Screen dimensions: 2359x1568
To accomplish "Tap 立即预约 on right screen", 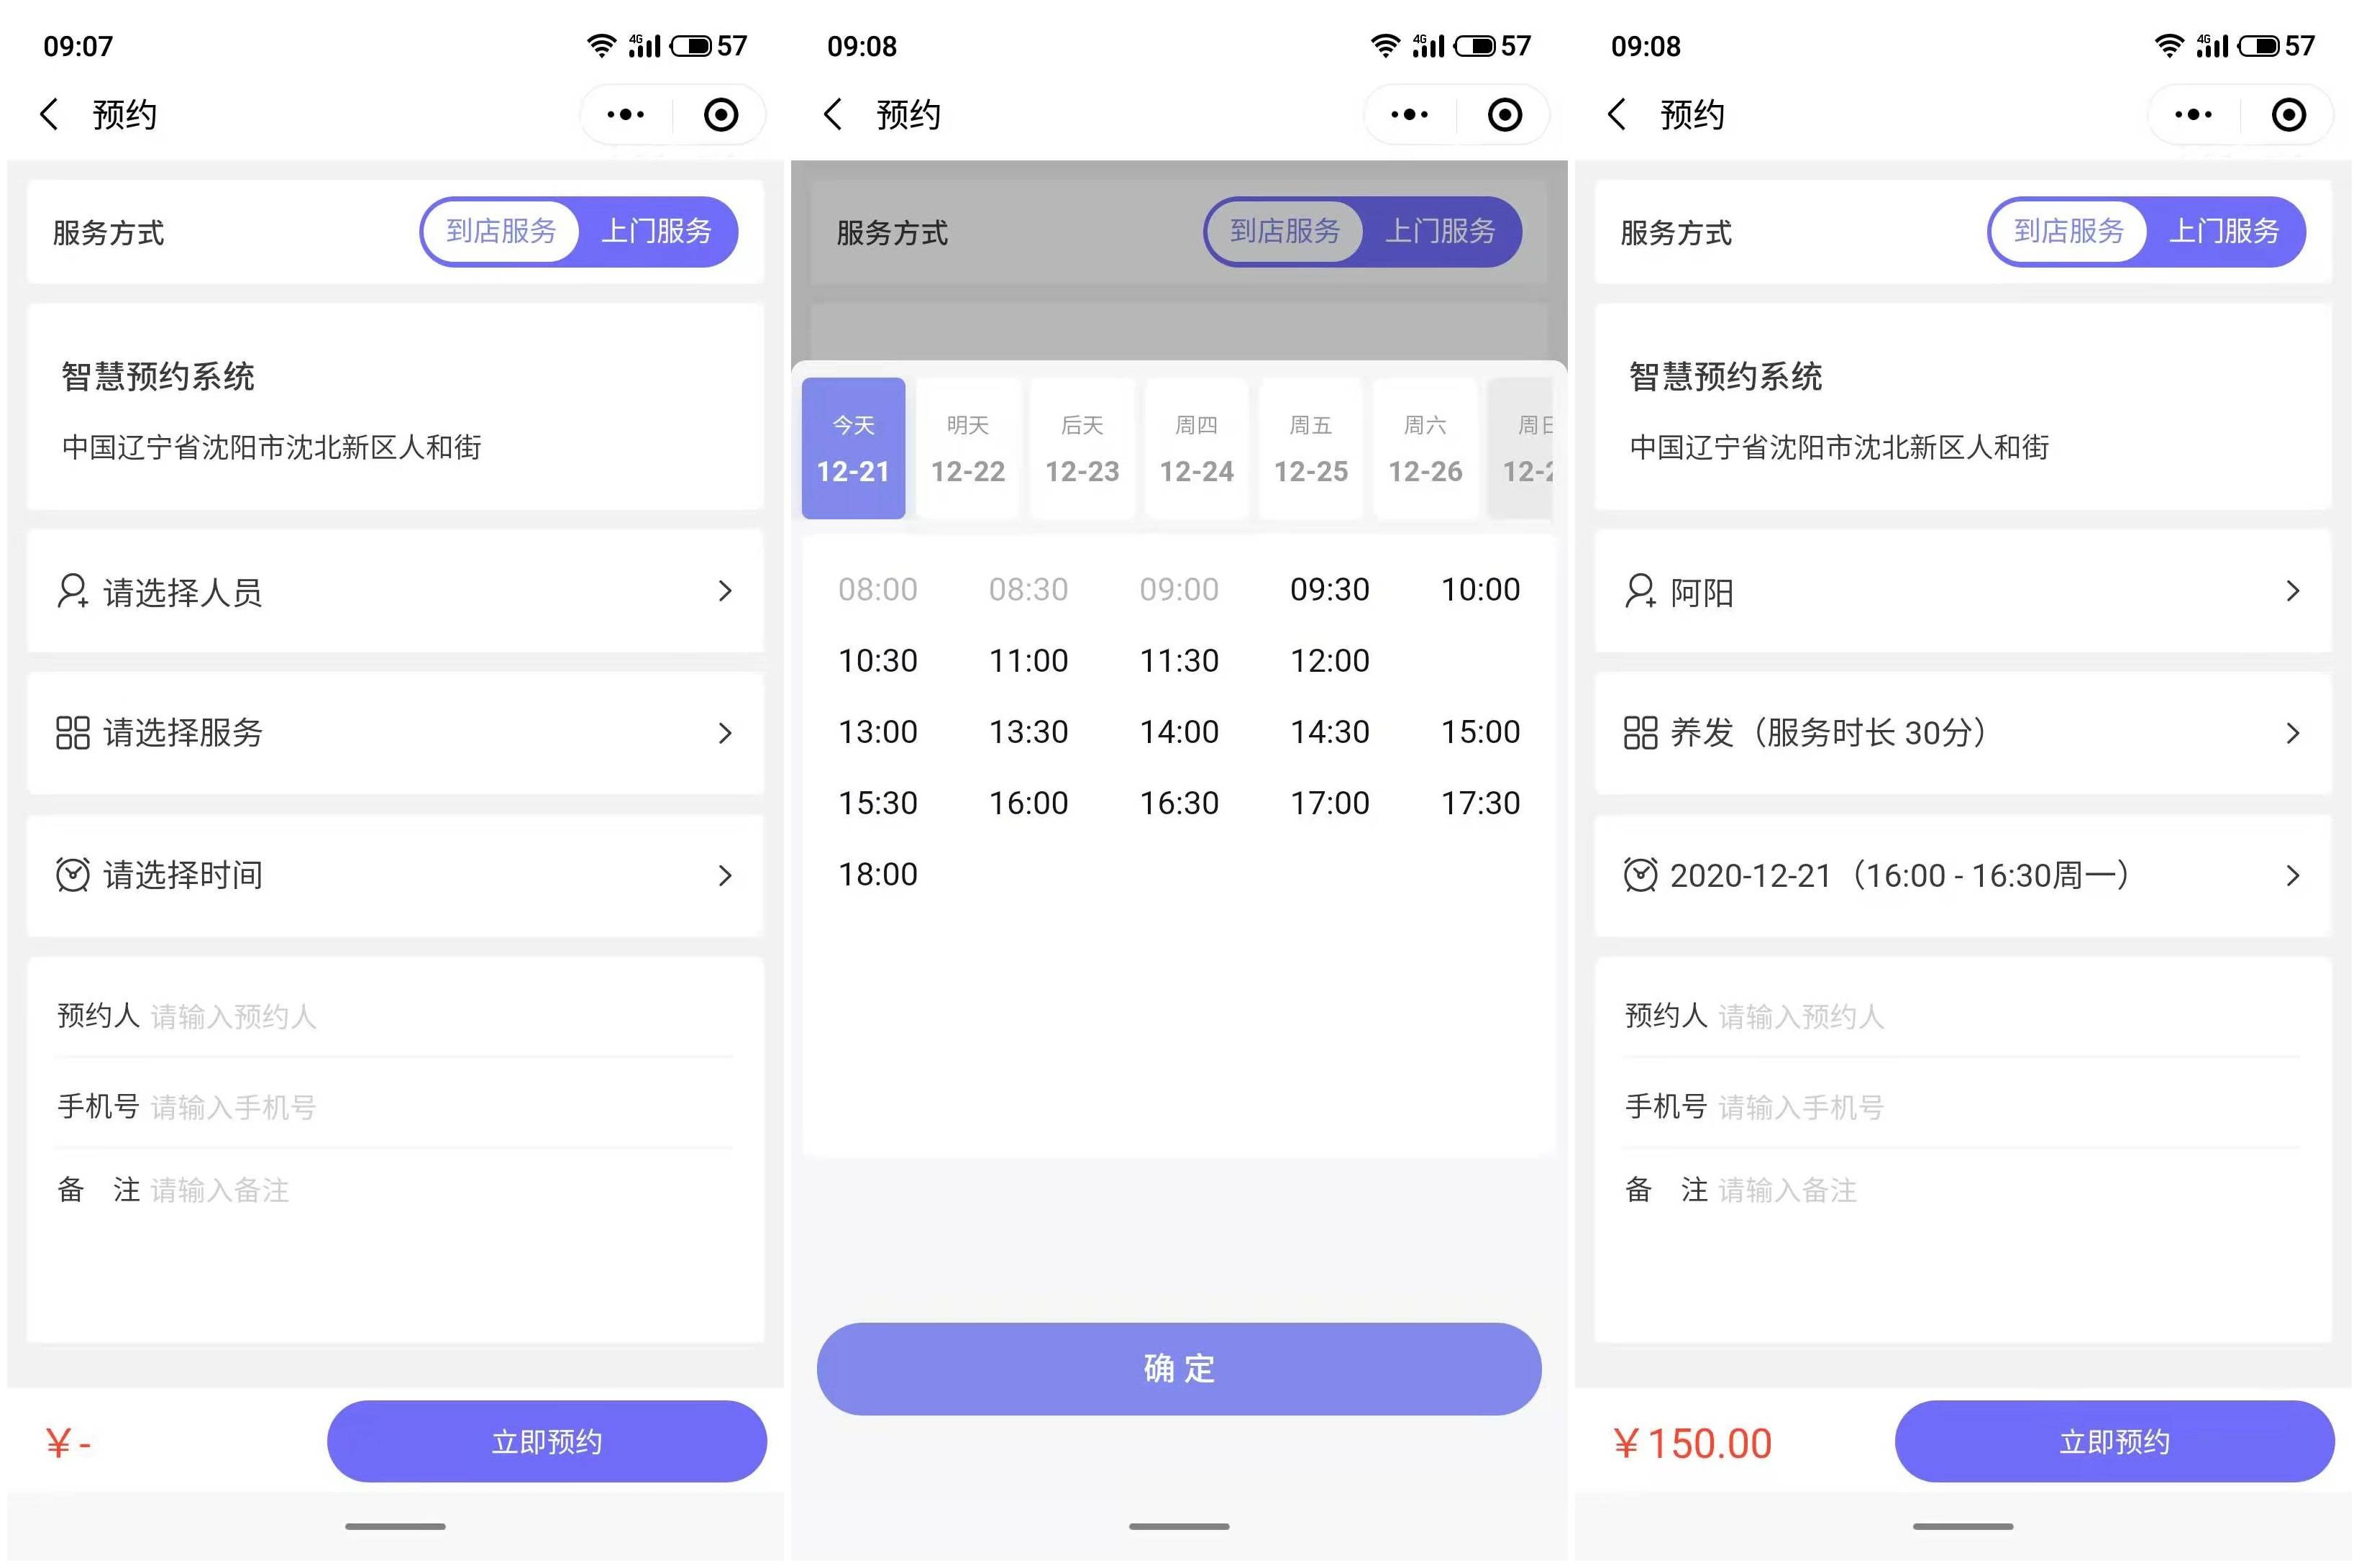I will pyautogui.click(x=2115, y=1441).
